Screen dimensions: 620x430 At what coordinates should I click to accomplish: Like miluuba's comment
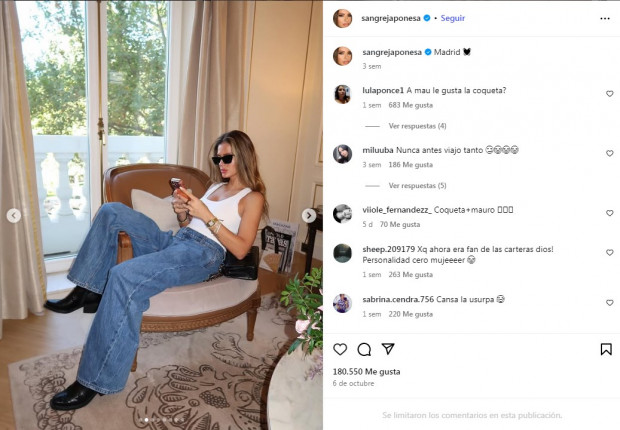[x=609, y=153]
